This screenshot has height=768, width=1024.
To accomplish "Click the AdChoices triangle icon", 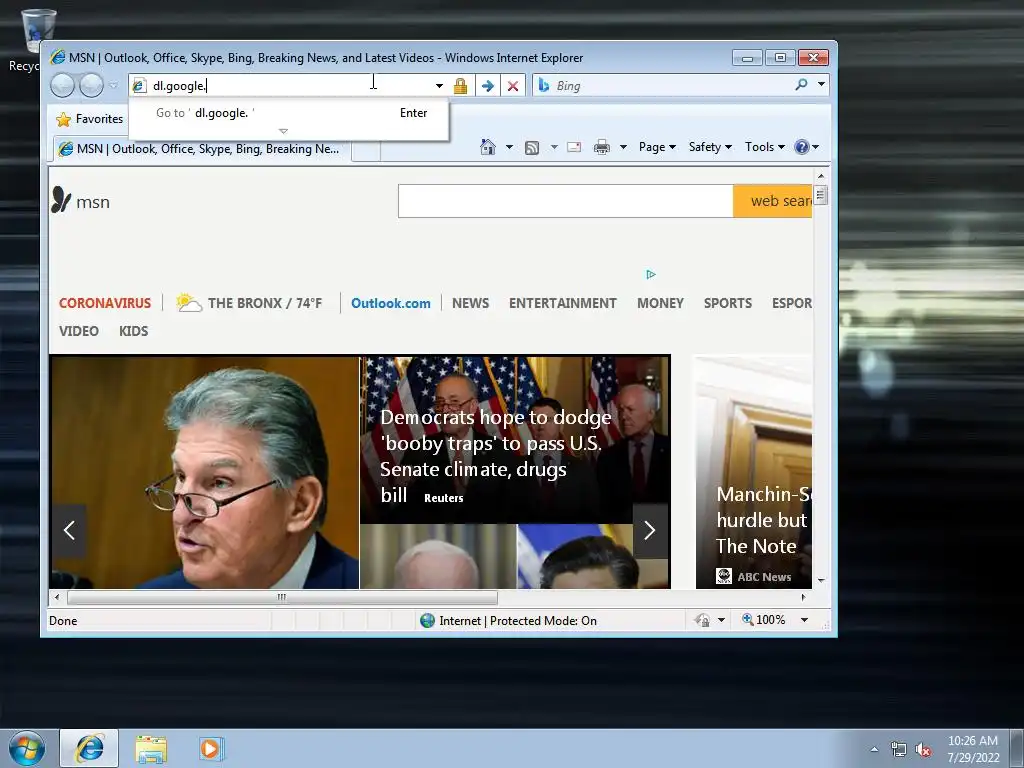I will [x=650, y=274].
